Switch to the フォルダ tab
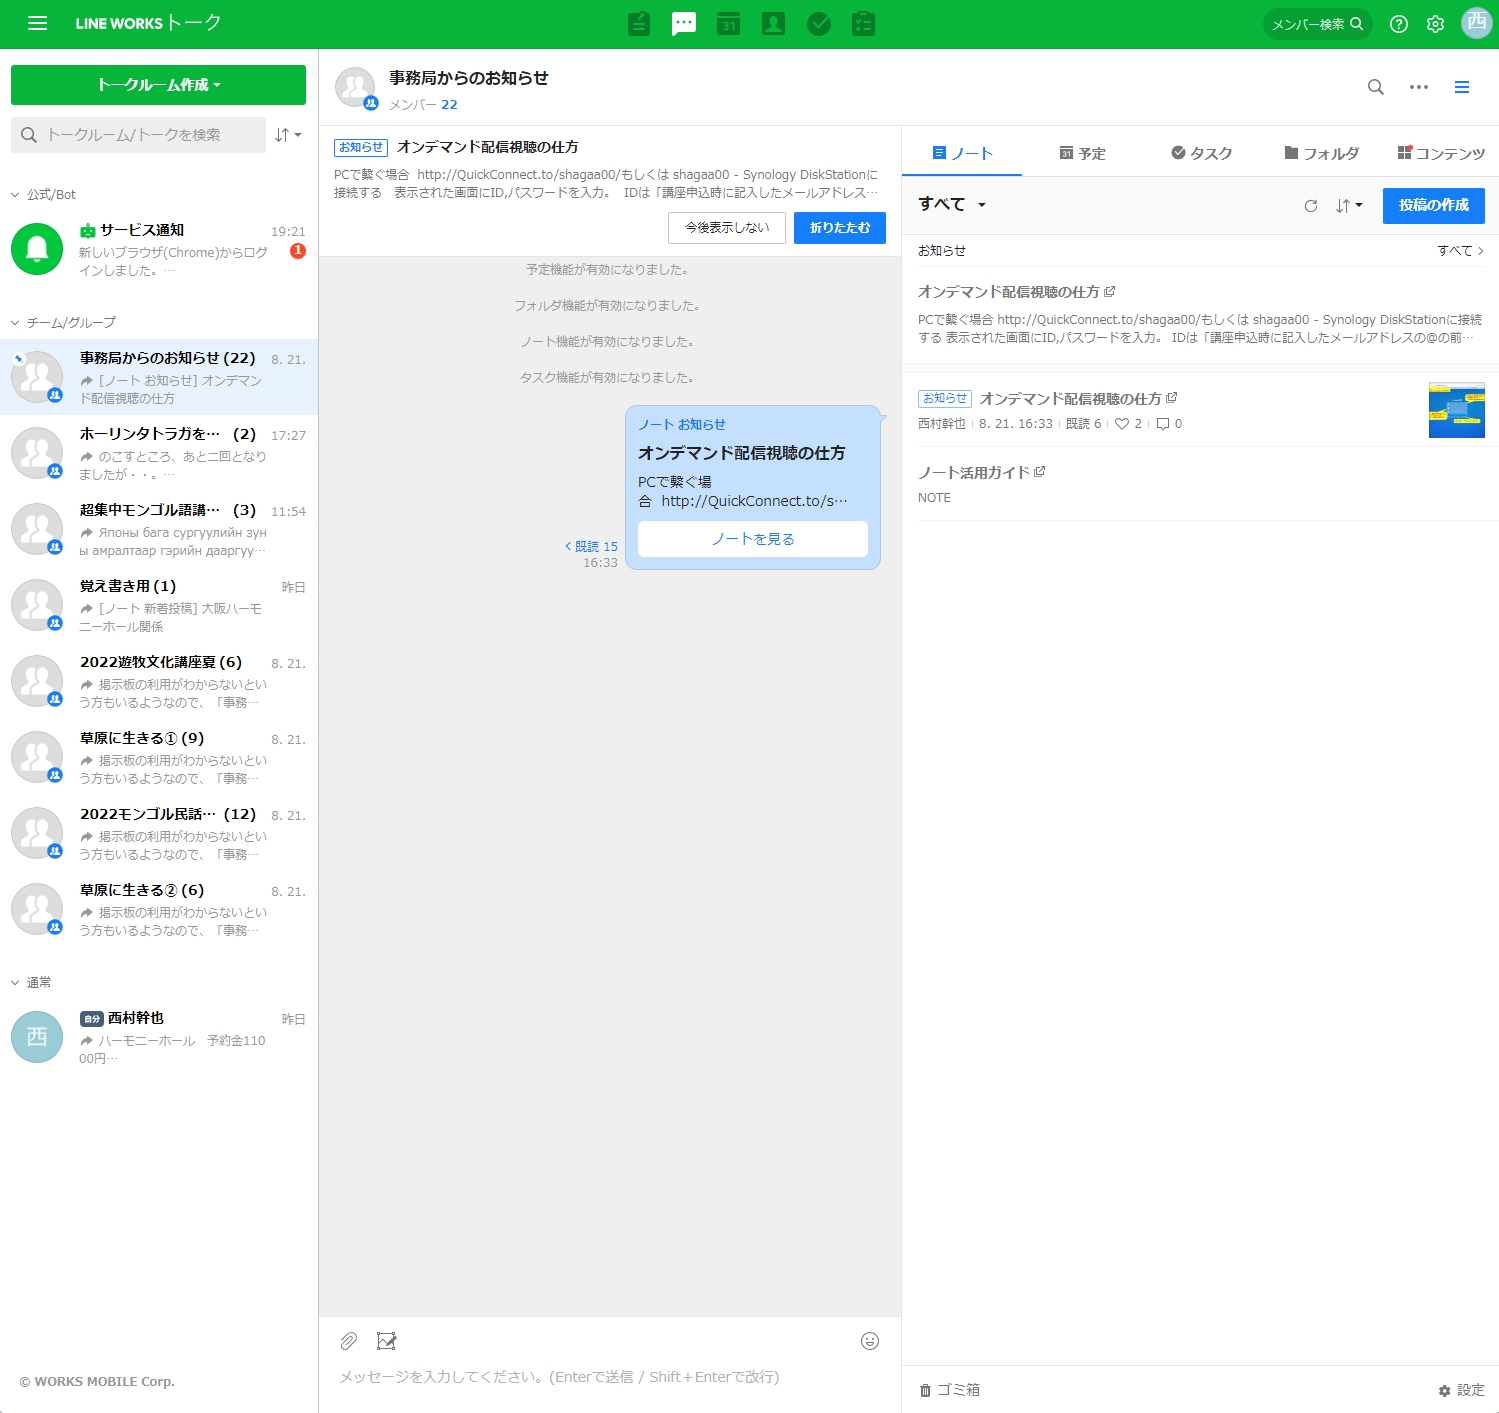The height and width of the screenshot is (1413, 1499). pyautogui.click(x=1321, y=153)
